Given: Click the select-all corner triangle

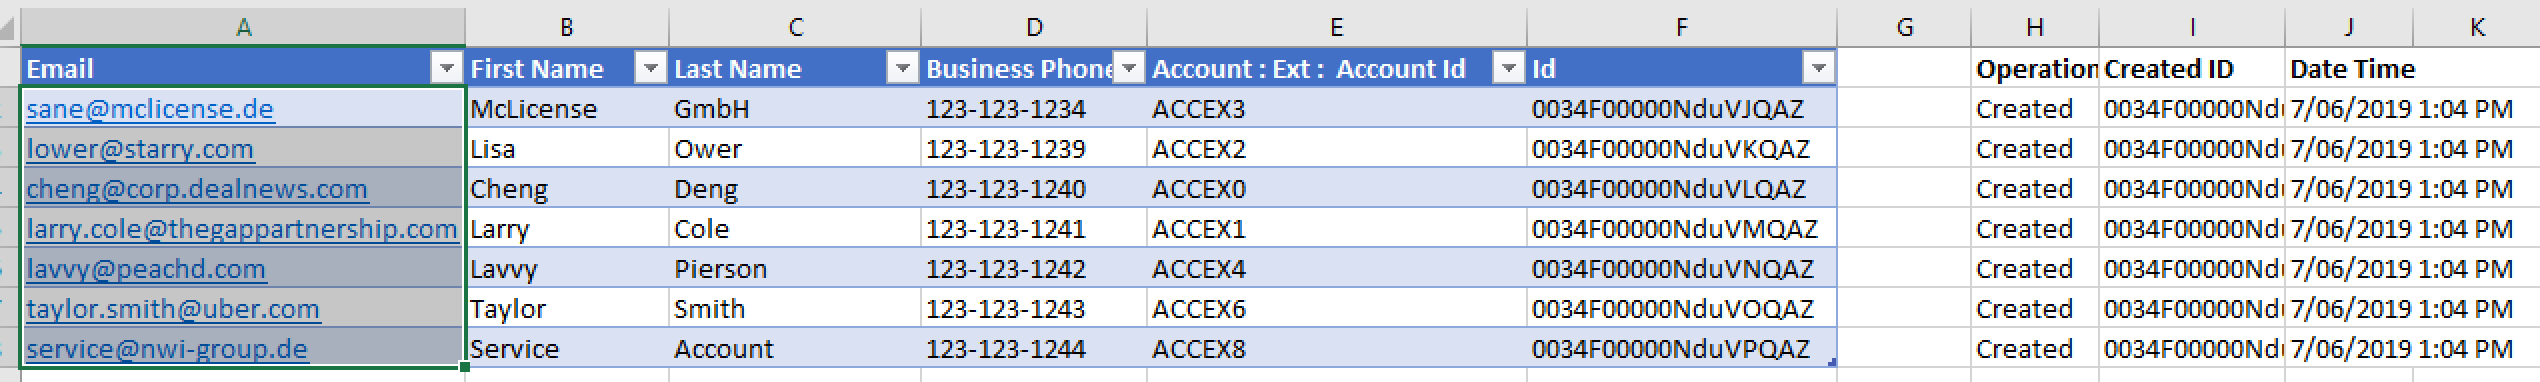Looking at the screenshot, I should pos(10,27).
